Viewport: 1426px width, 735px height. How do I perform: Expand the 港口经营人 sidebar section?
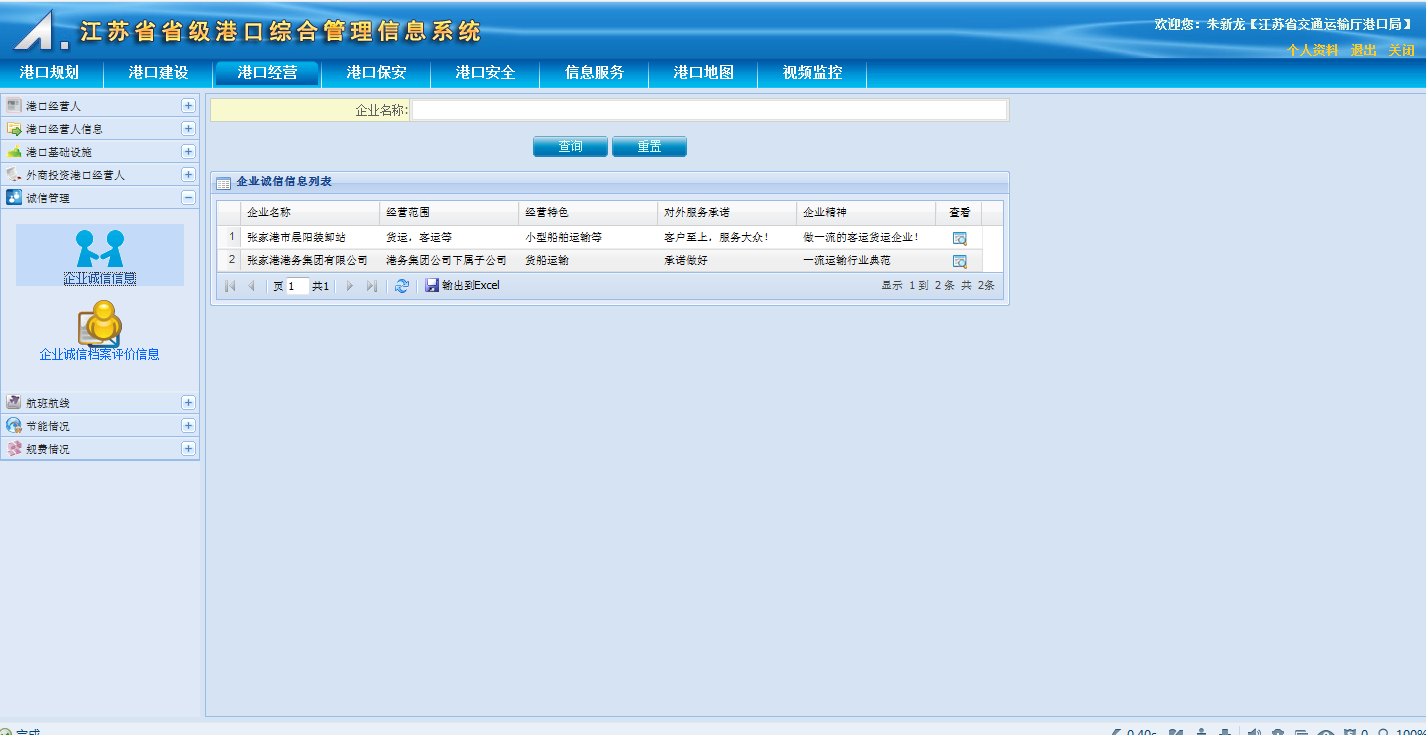[188, 105]
